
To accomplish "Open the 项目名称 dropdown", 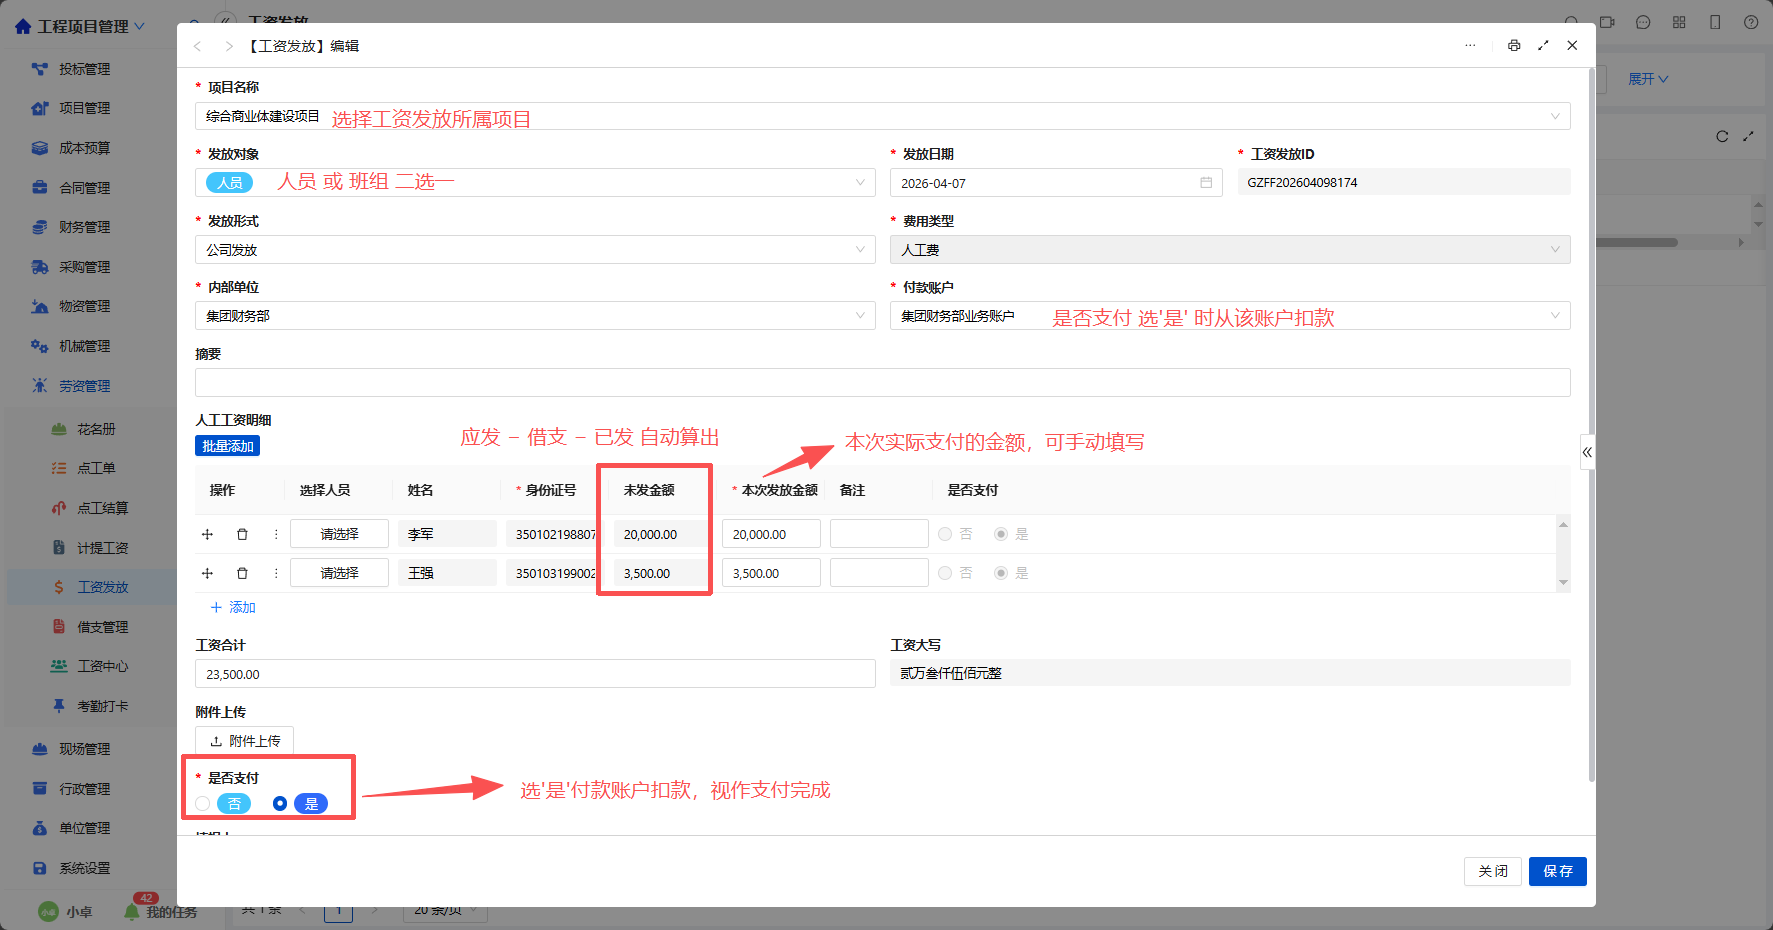I will [882, 116].
